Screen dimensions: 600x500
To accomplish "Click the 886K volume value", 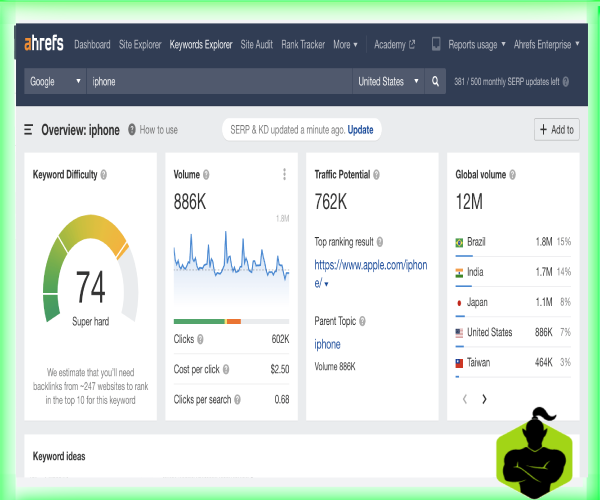I will point(190,202).
